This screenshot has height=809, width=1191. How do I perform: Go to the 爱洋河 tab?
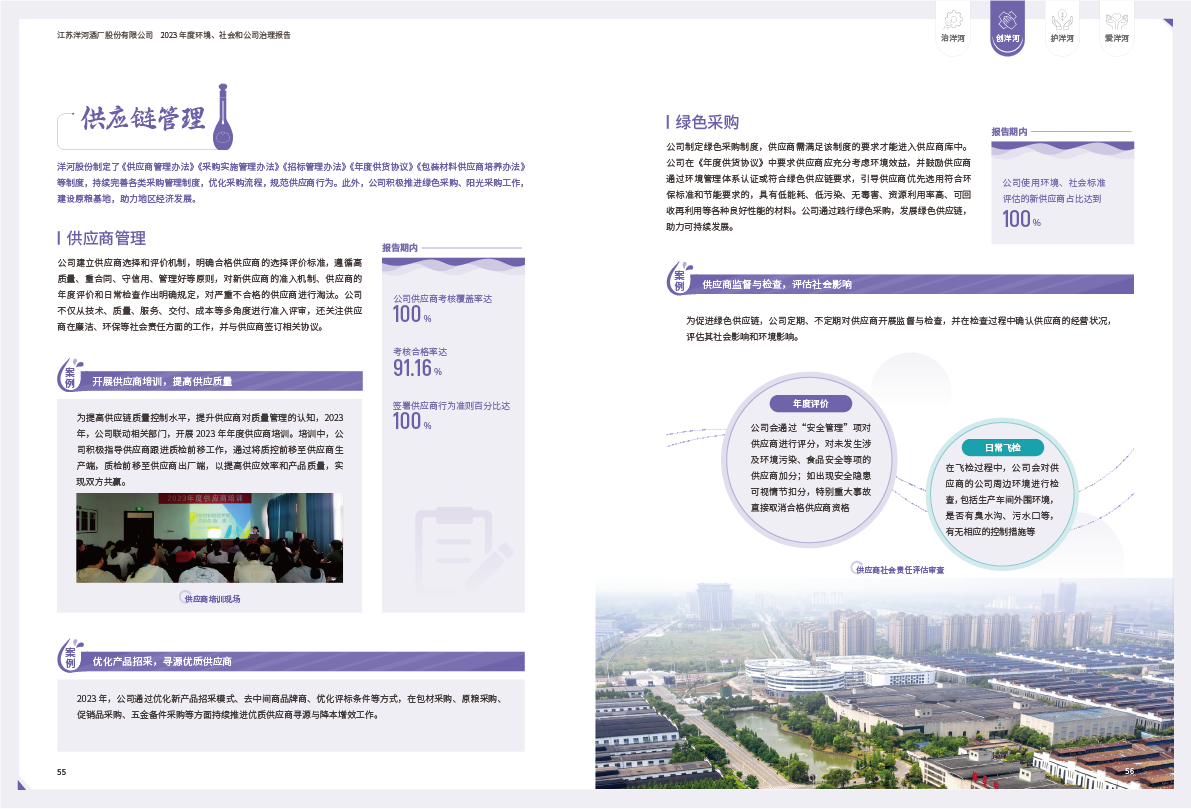[1116, 27]
